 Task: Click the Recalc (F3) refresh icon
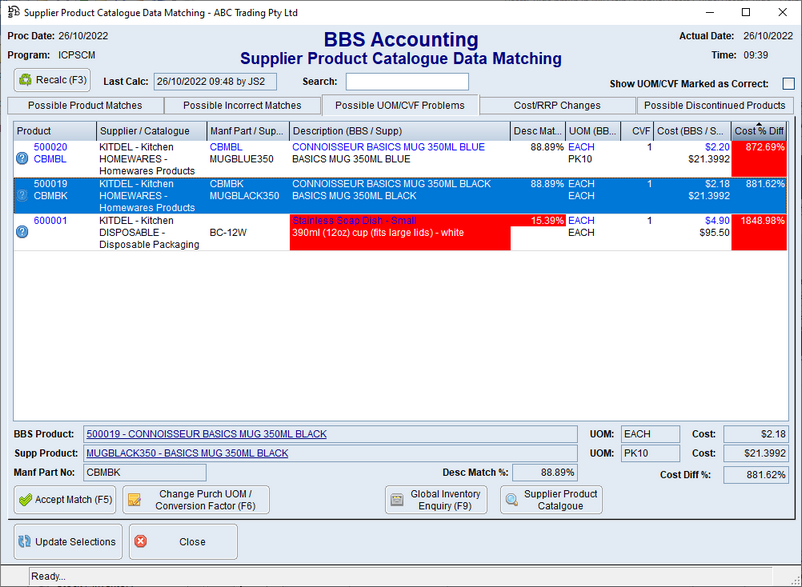(x=26, y=80)
